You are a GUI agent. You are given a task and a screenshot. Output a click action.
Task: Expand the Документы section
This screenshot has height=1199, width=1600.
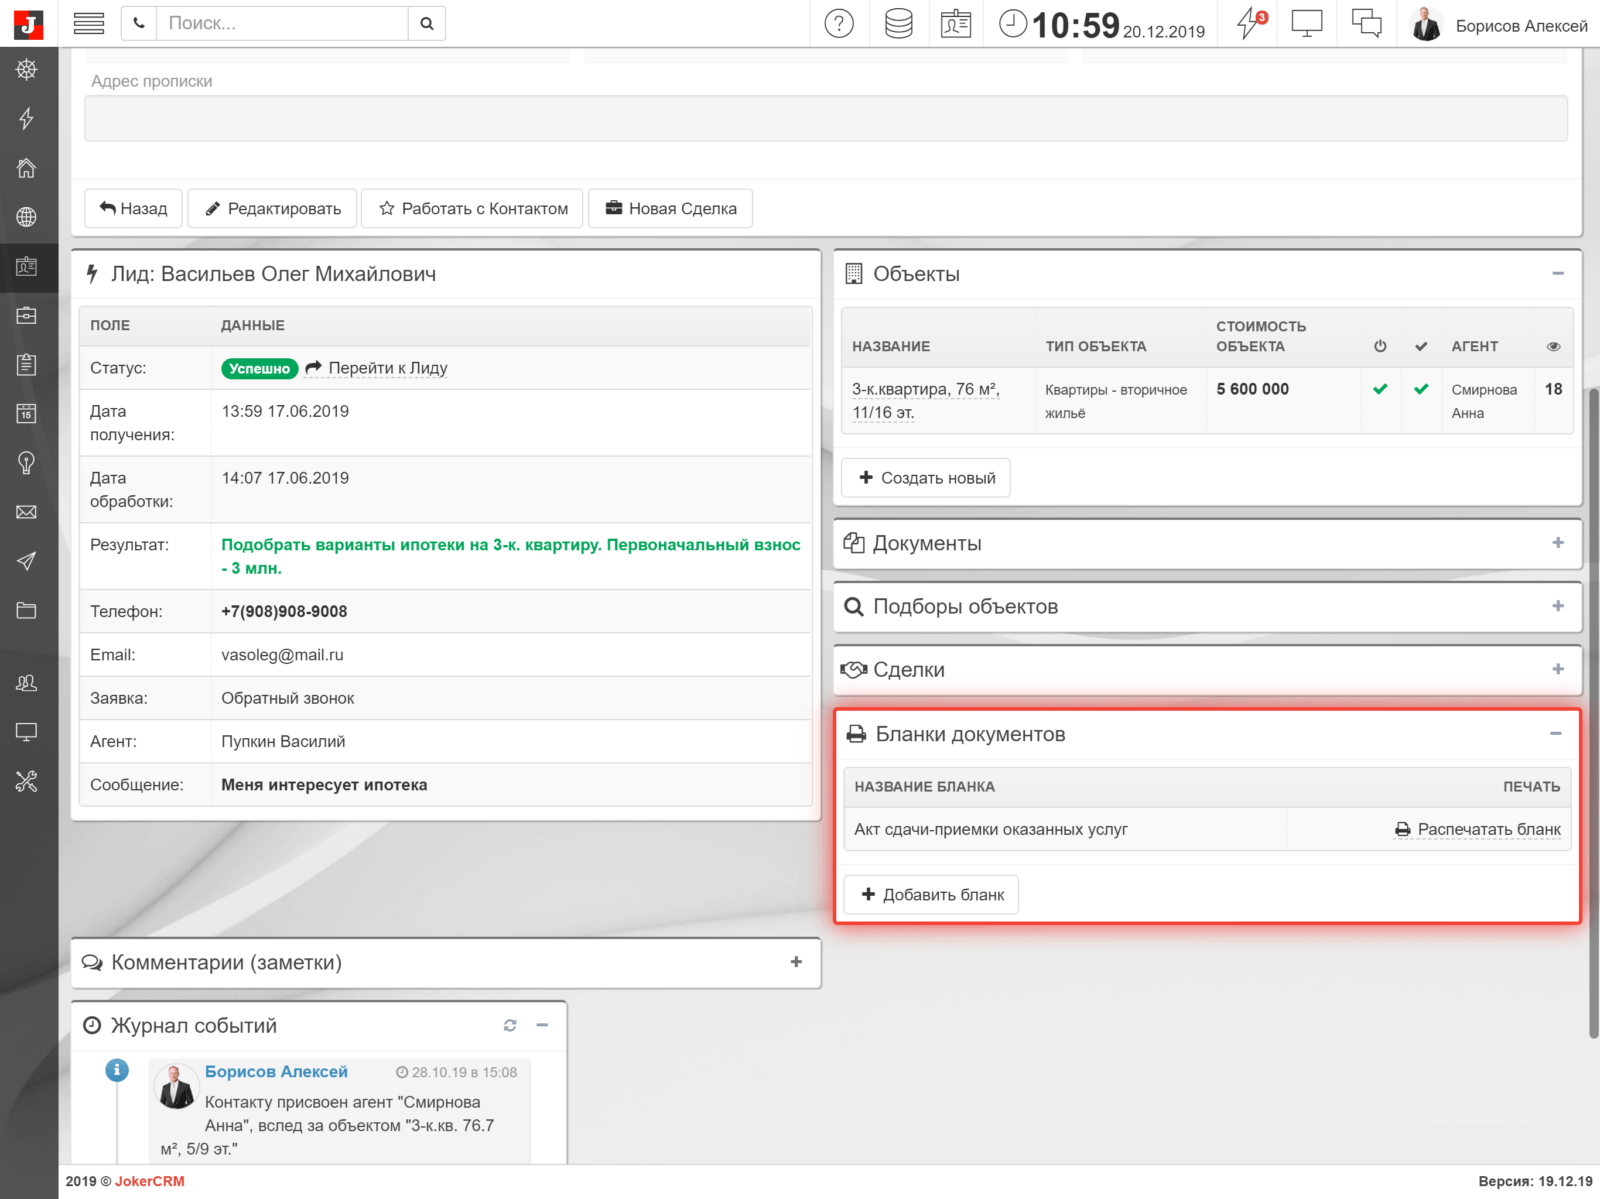1557,543
